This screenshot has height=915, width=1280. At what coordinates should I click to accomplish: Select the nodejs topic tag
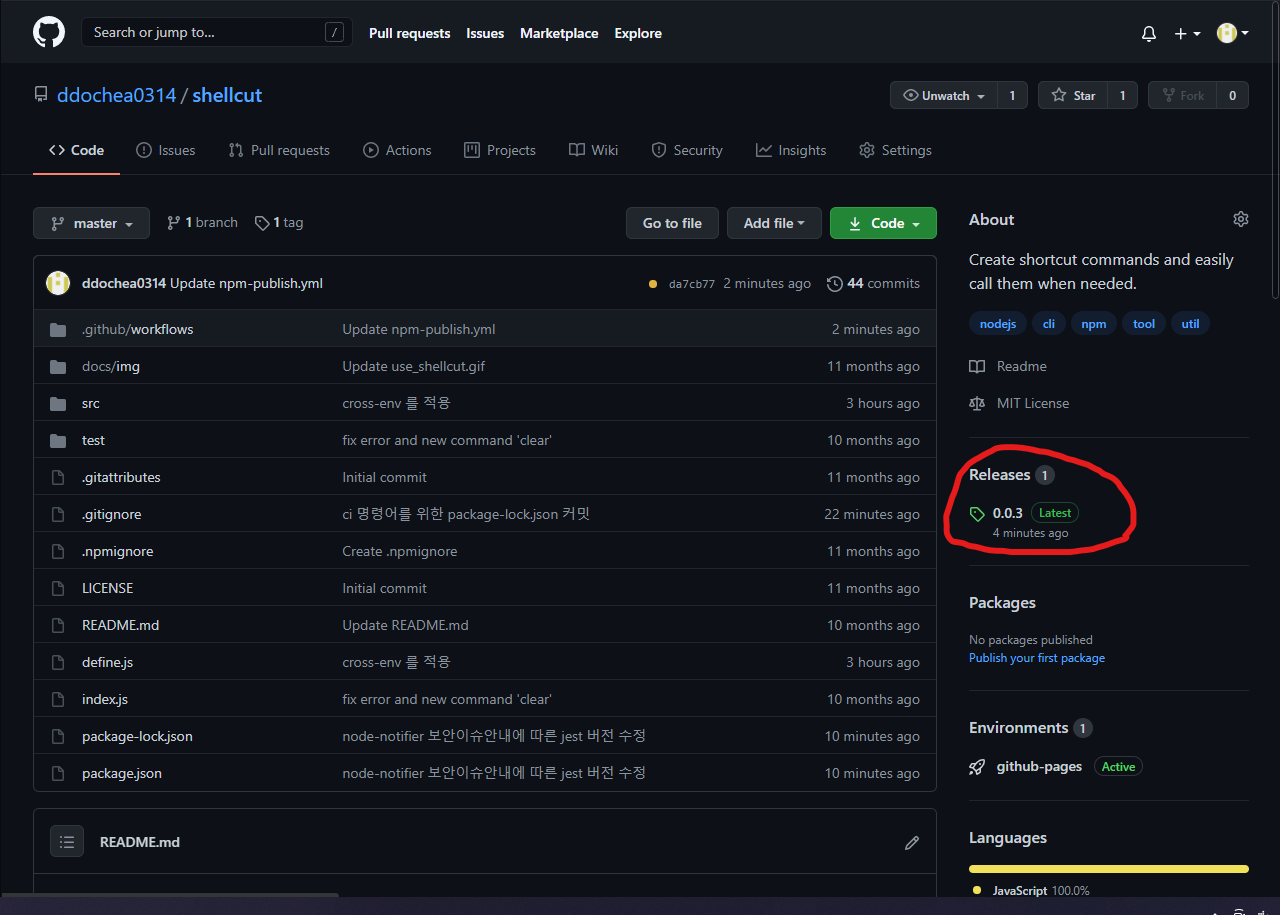(x=998, y=323)
